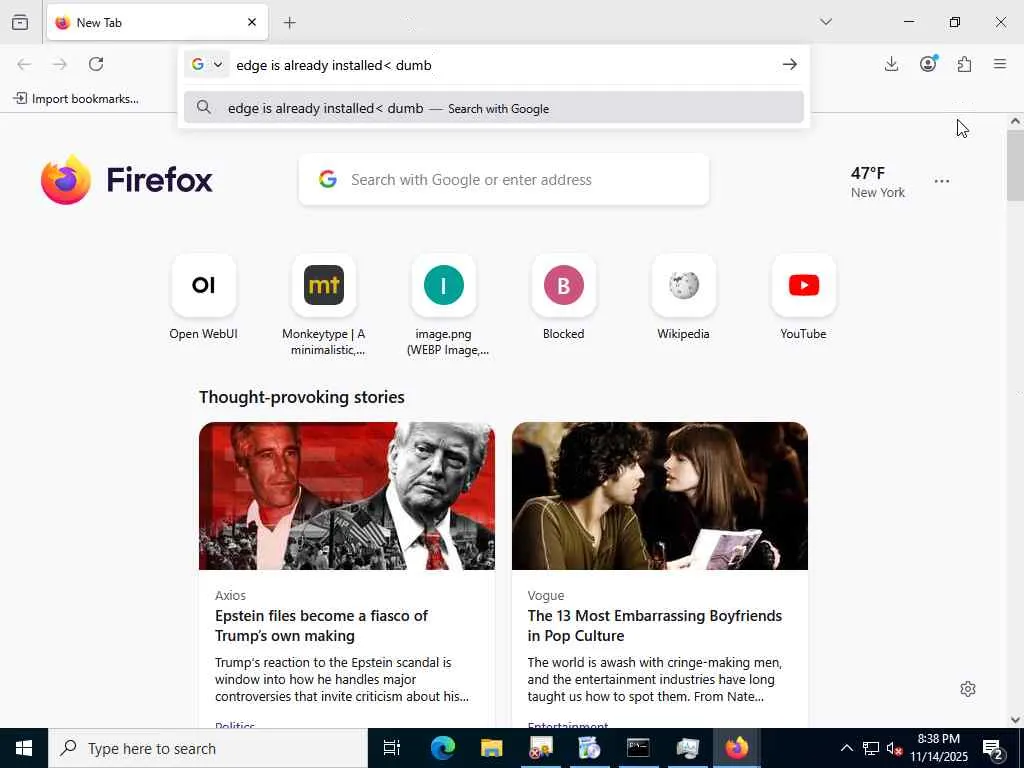
Task: Focus the 'Search with Google or enter address' box
Action: tap(504, 180)
